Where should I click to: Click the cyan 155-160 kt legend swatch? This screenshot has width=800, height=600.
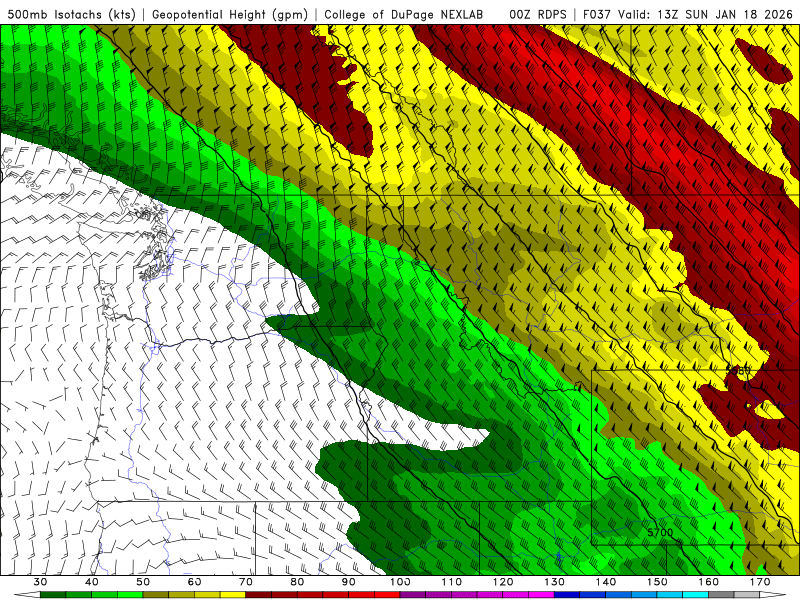[695, 595]
